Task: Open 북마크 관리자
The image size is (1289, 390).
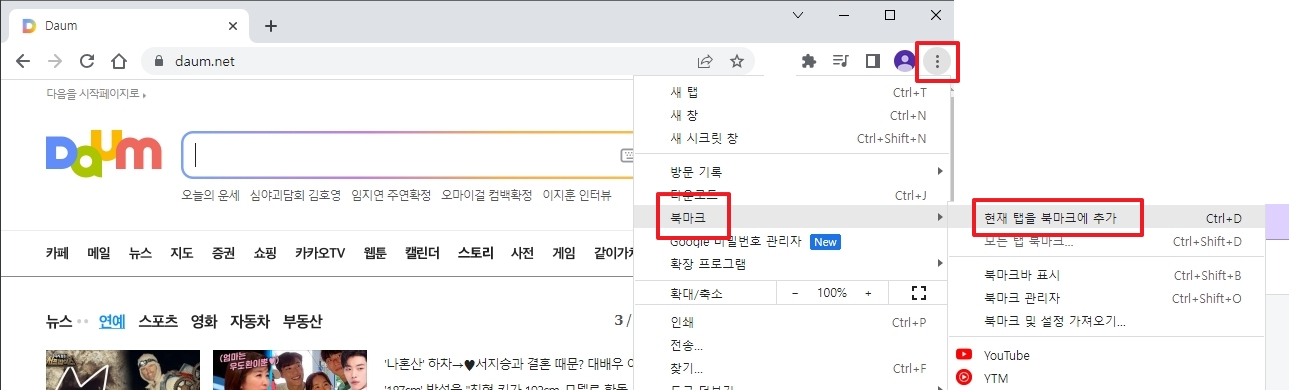Action: point(1108,298)
